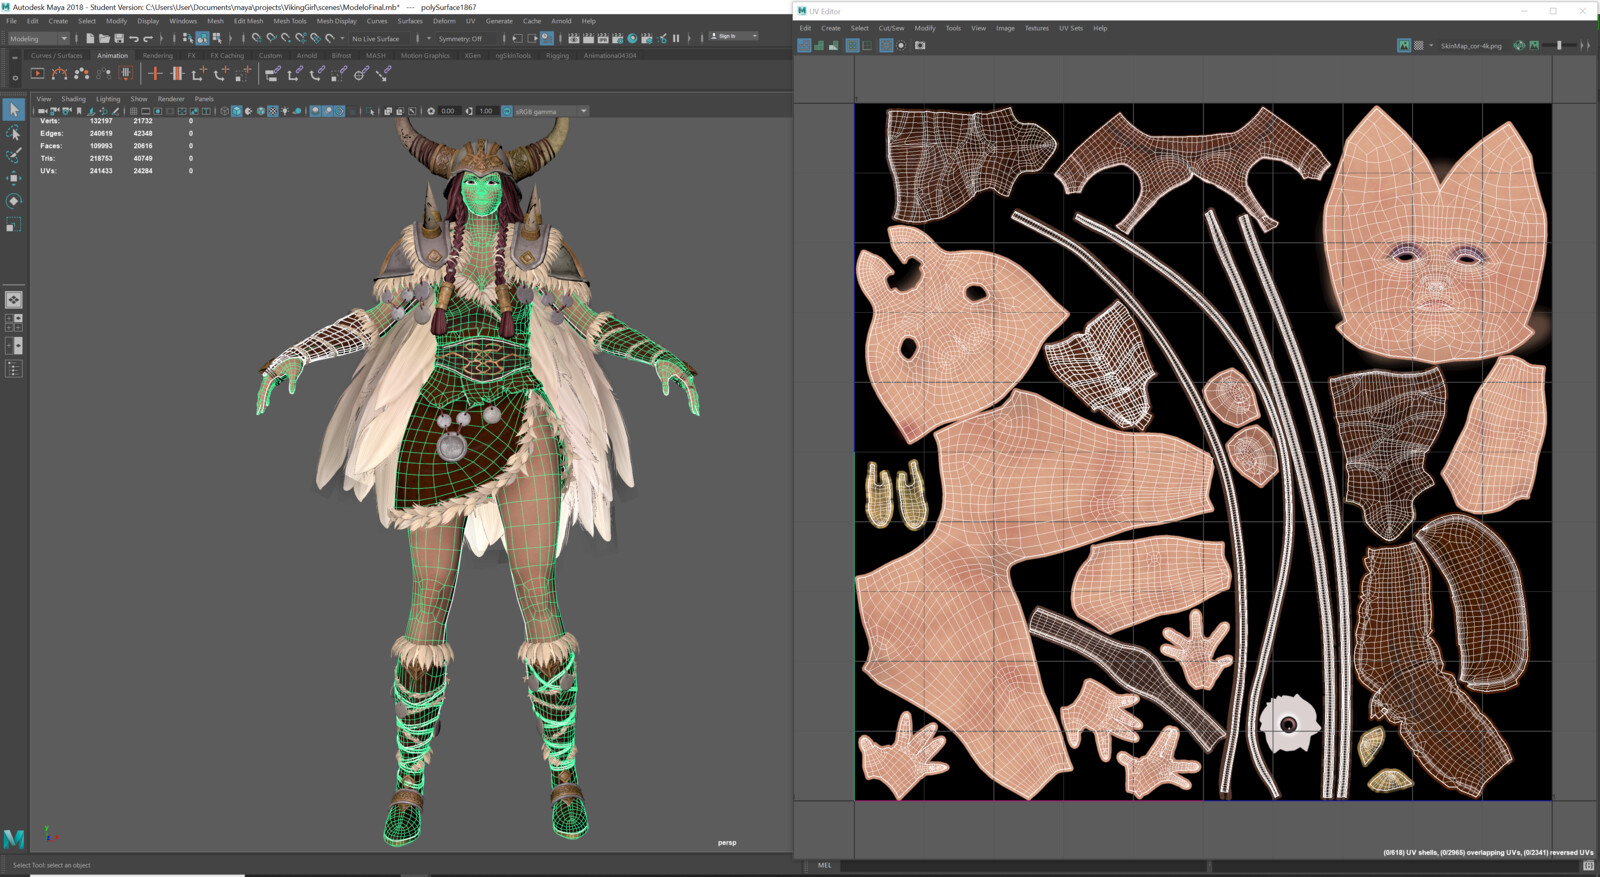Toggle UV Editor isolate select

click(901, 45)
